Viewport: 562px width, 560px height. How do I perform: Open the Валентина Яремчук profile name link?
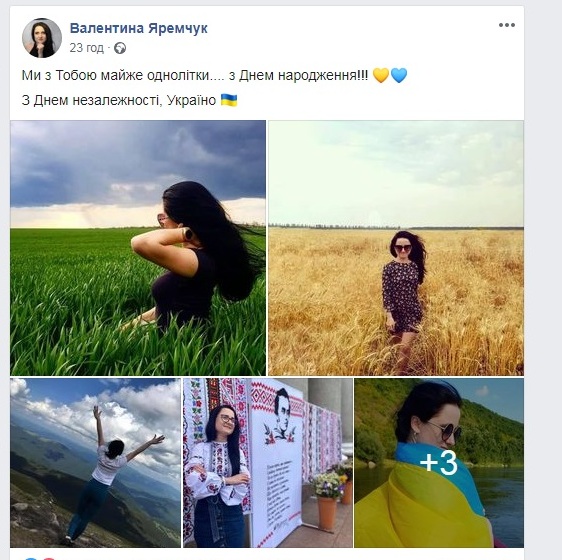pos(138,28)
